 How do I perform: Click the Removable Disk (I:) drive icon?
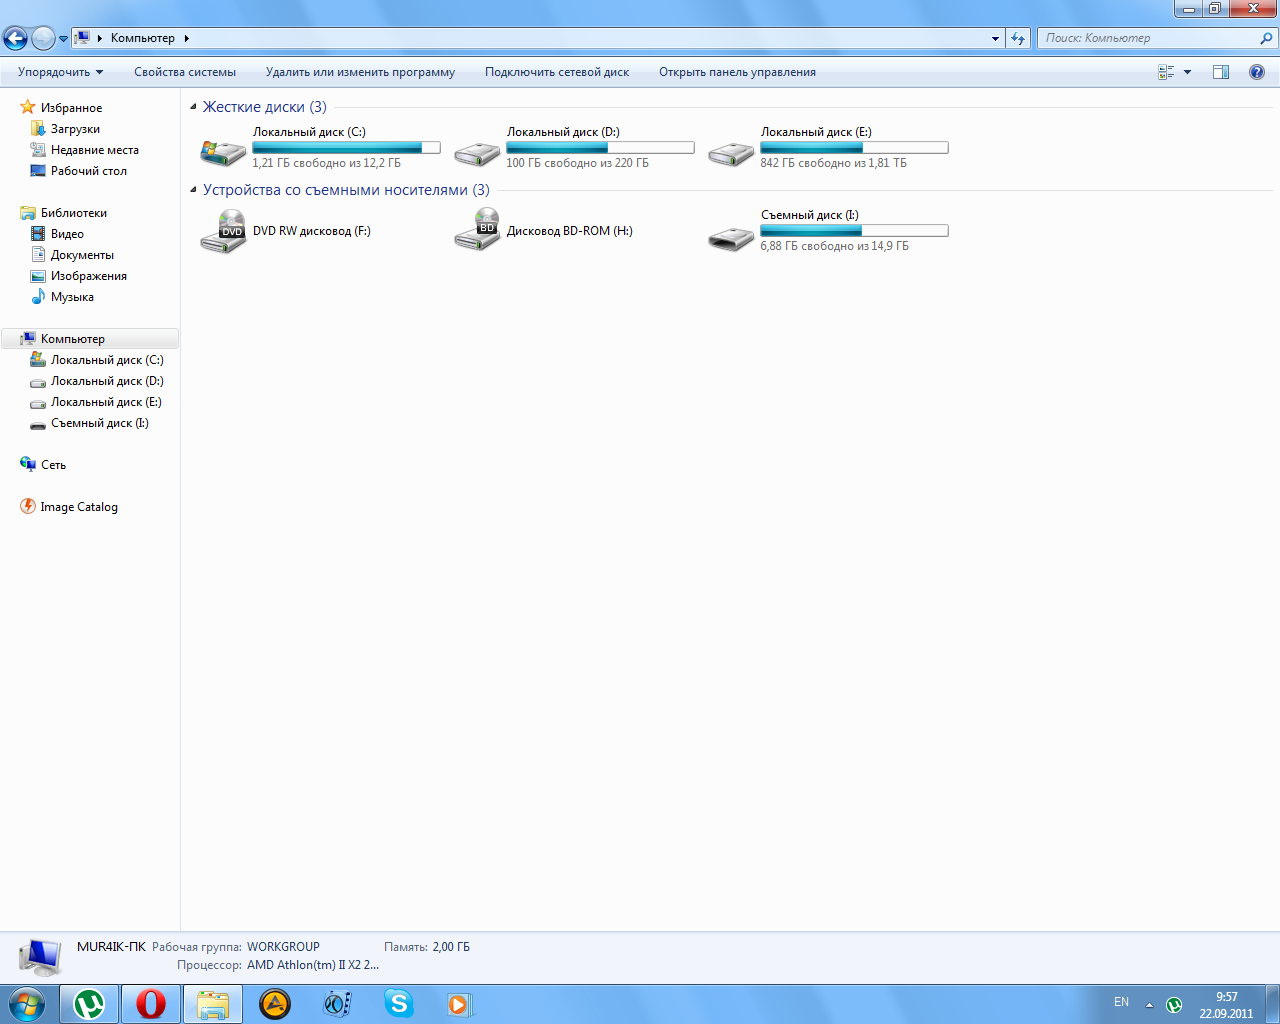731,238
